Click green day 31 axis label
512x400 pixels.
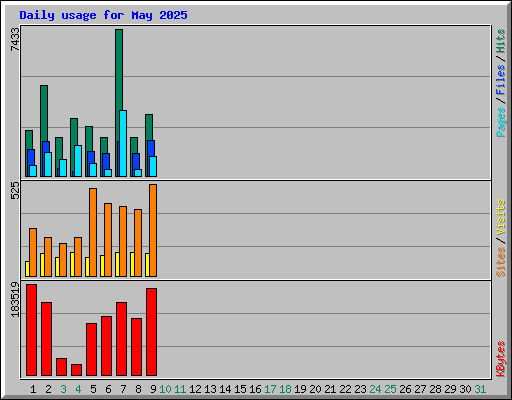tap(480, 389)
